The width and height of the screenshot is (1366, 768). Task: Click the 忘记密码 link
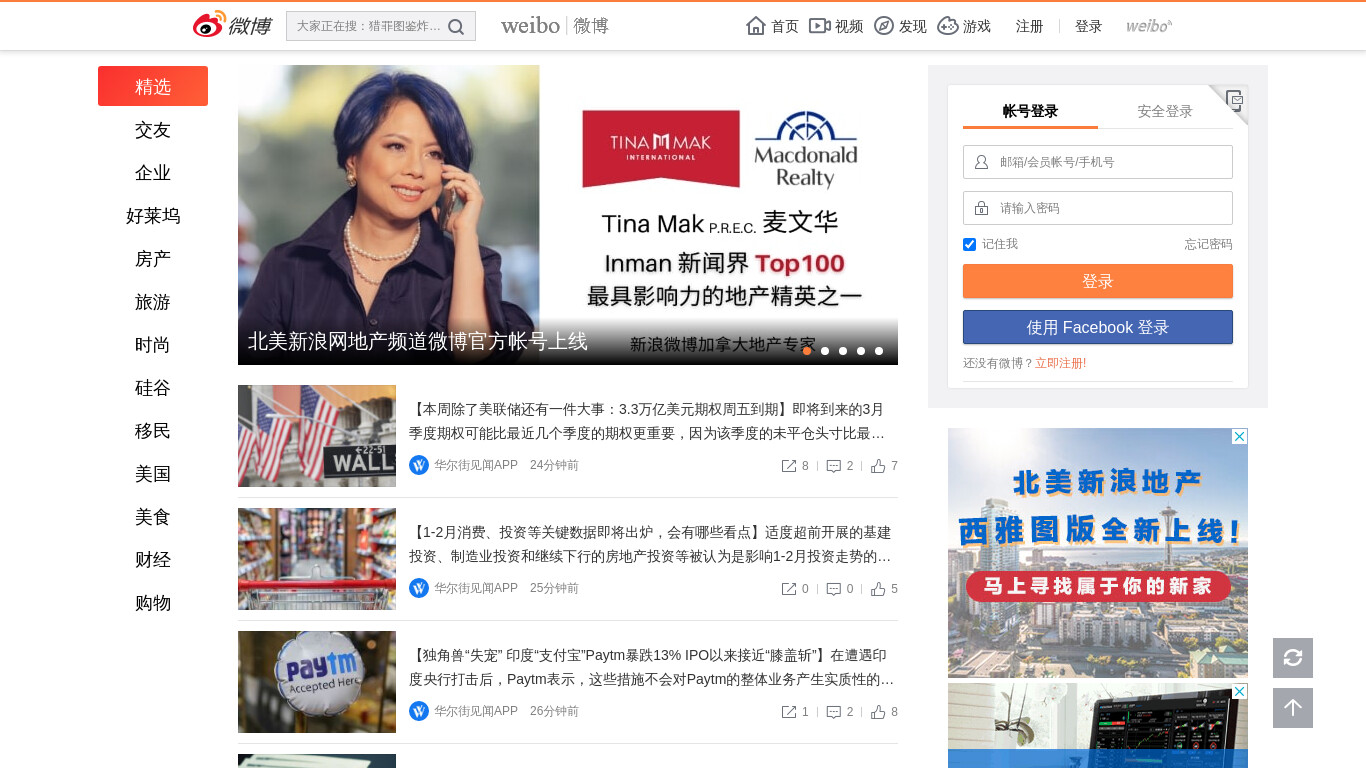click(1208, 244)
